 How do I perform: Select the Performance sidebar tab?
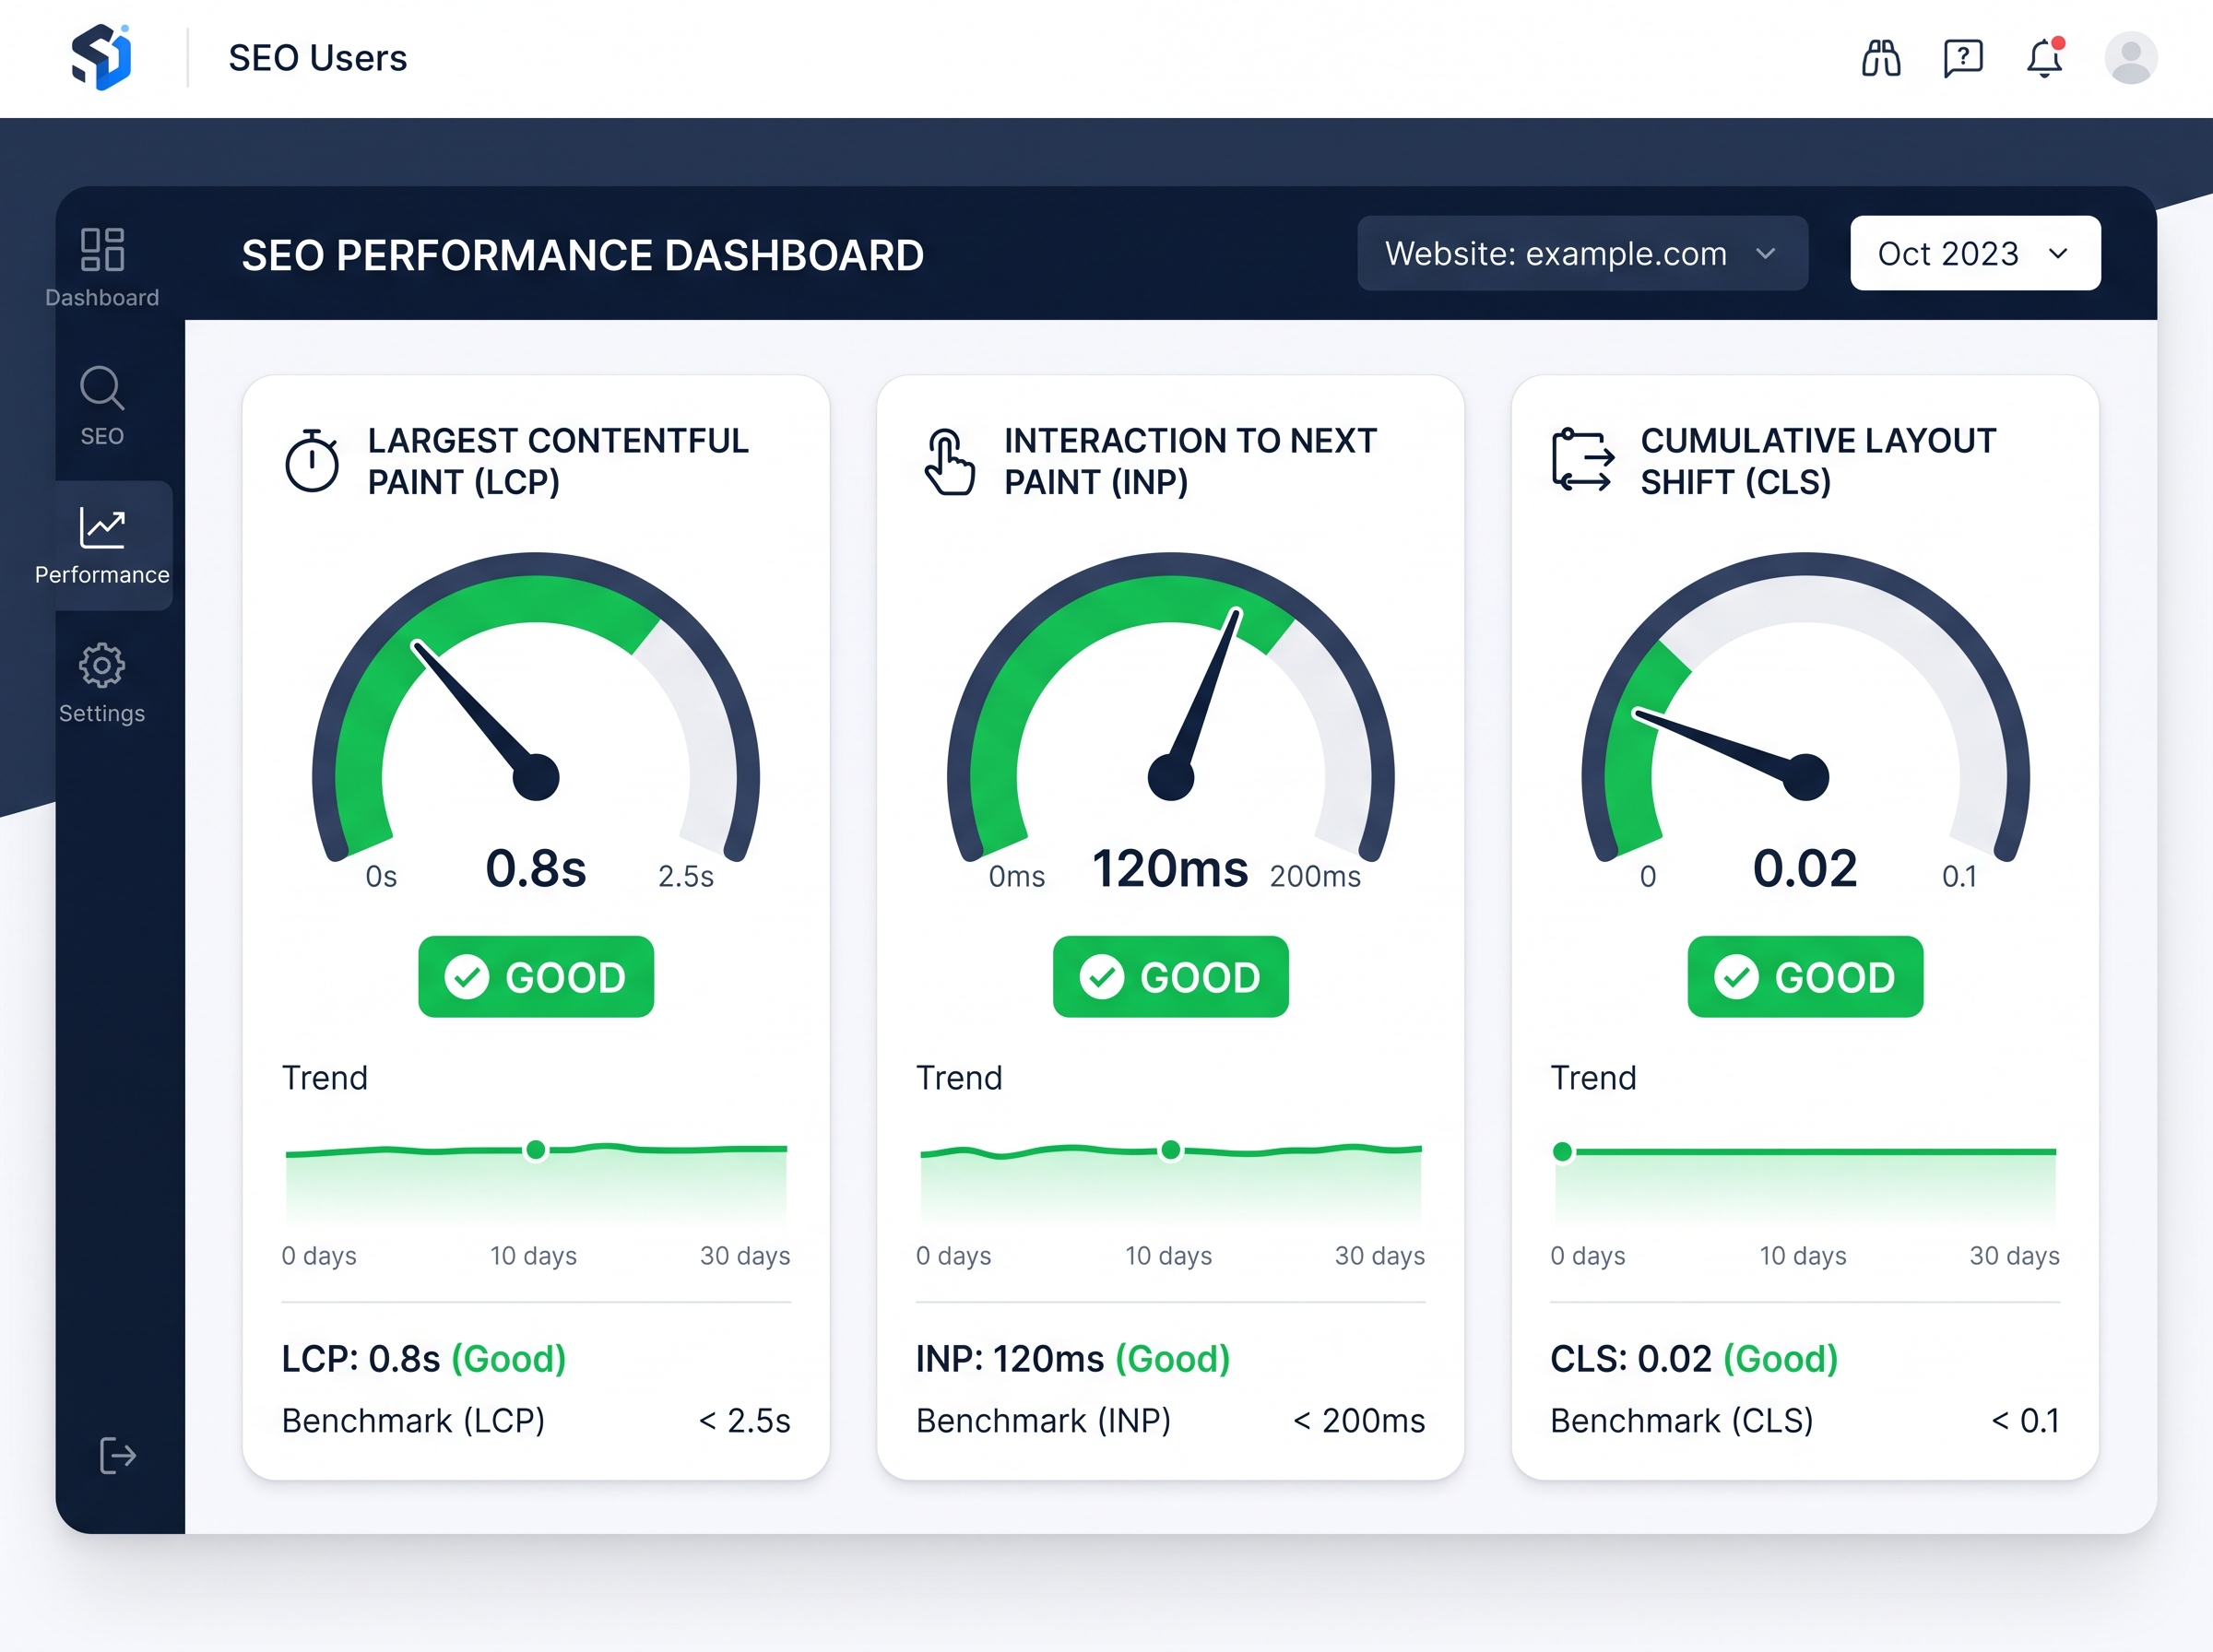102,545
